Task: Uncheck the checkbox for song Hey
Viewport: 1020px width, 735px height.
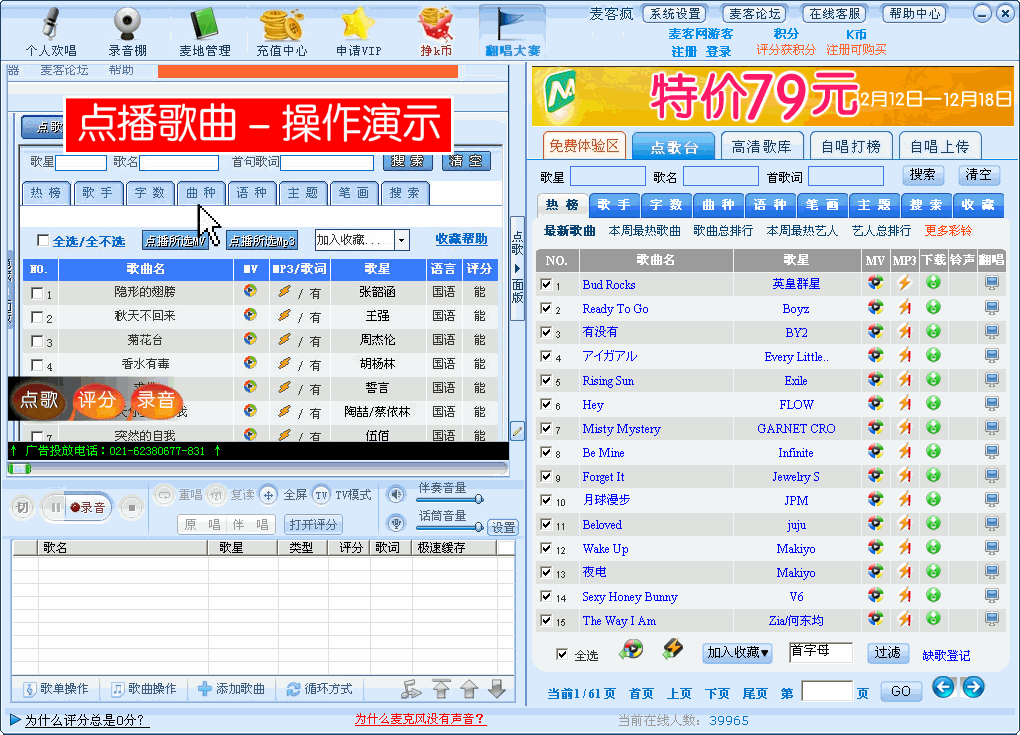Action: [x=546, y=405]
